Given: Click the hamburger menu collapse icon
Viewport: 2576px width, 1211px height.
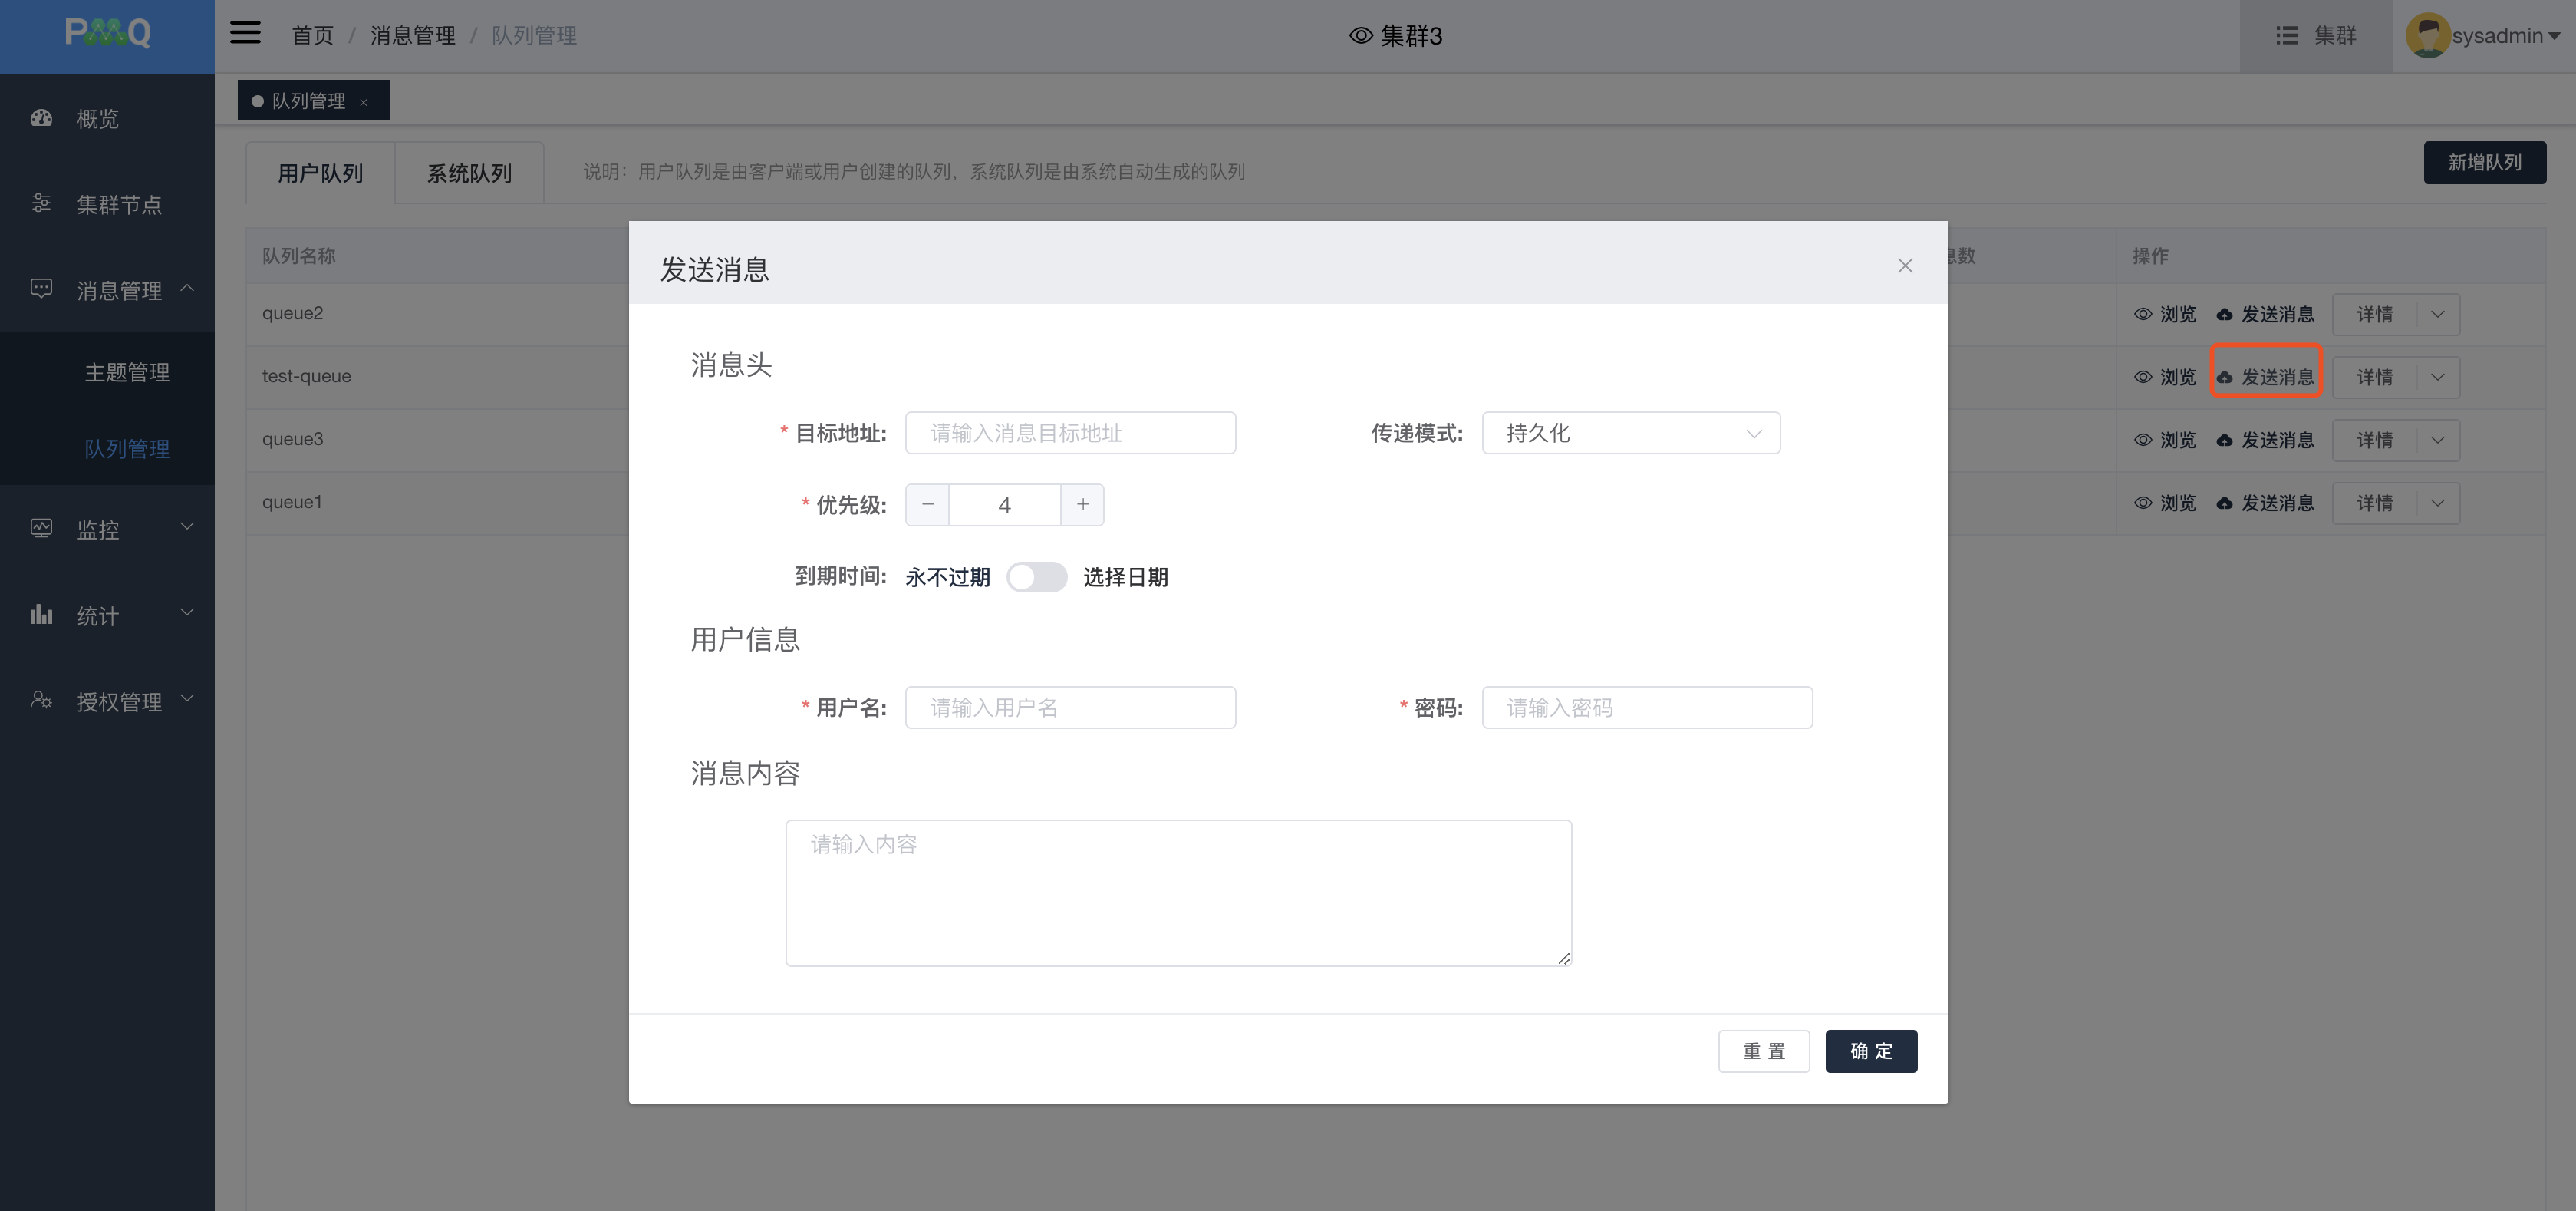Looking at the screenshot, I should [245, 34].
